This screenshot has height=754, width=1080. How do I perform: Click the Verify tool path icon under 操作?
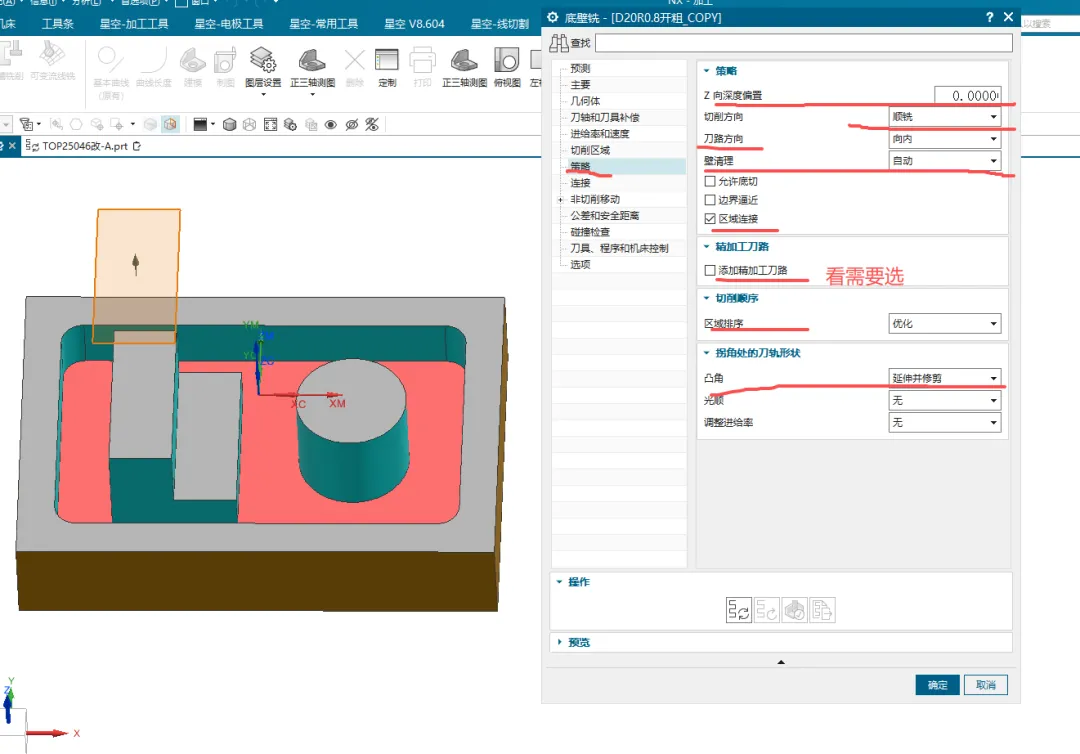pos(794,610)
